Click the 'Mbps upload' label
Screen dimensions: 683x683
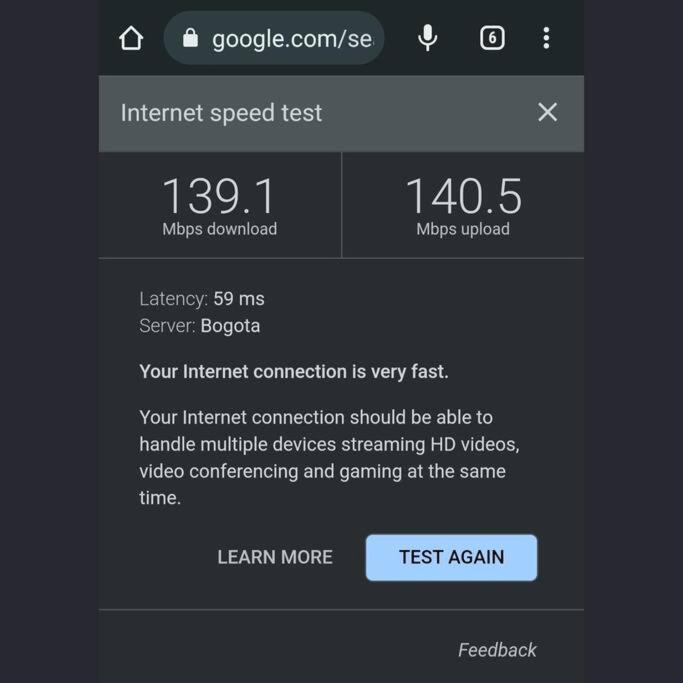tap(463, 229)
